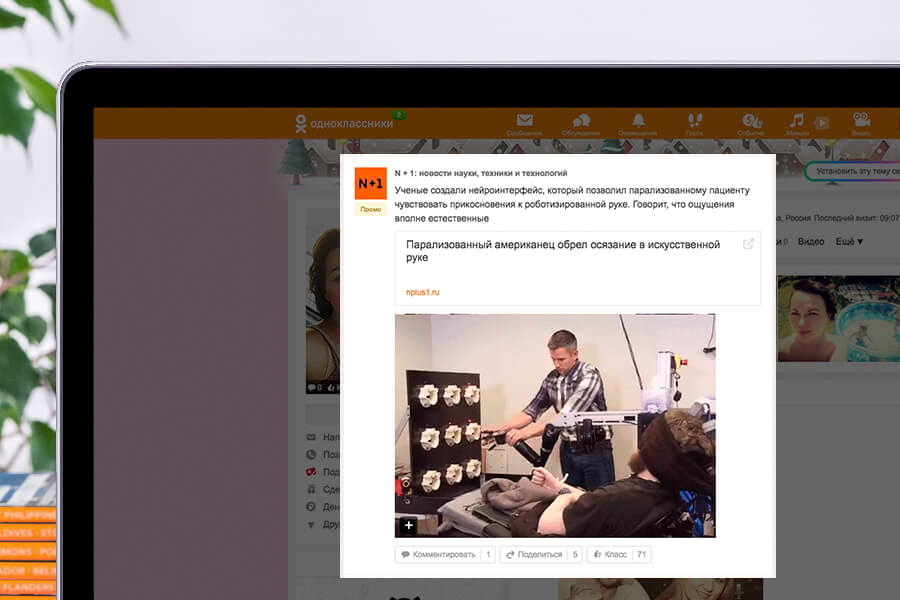The height and width of the screenshot is (600, 900).
Task: Click the plus icon on the photo
Action: (408, 525)
